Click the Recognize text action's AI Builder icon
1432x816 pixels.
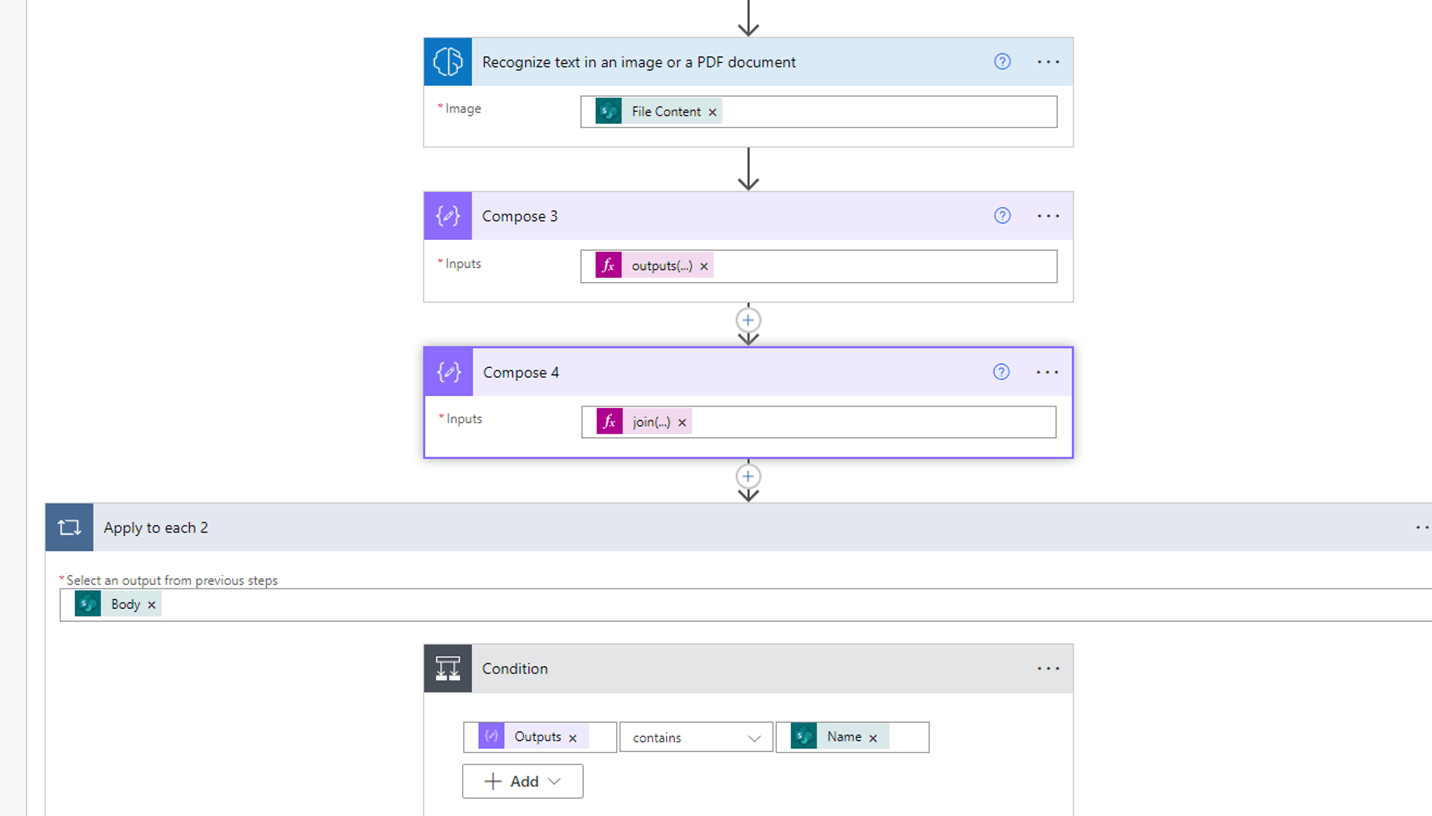click(x=448, y=62)
